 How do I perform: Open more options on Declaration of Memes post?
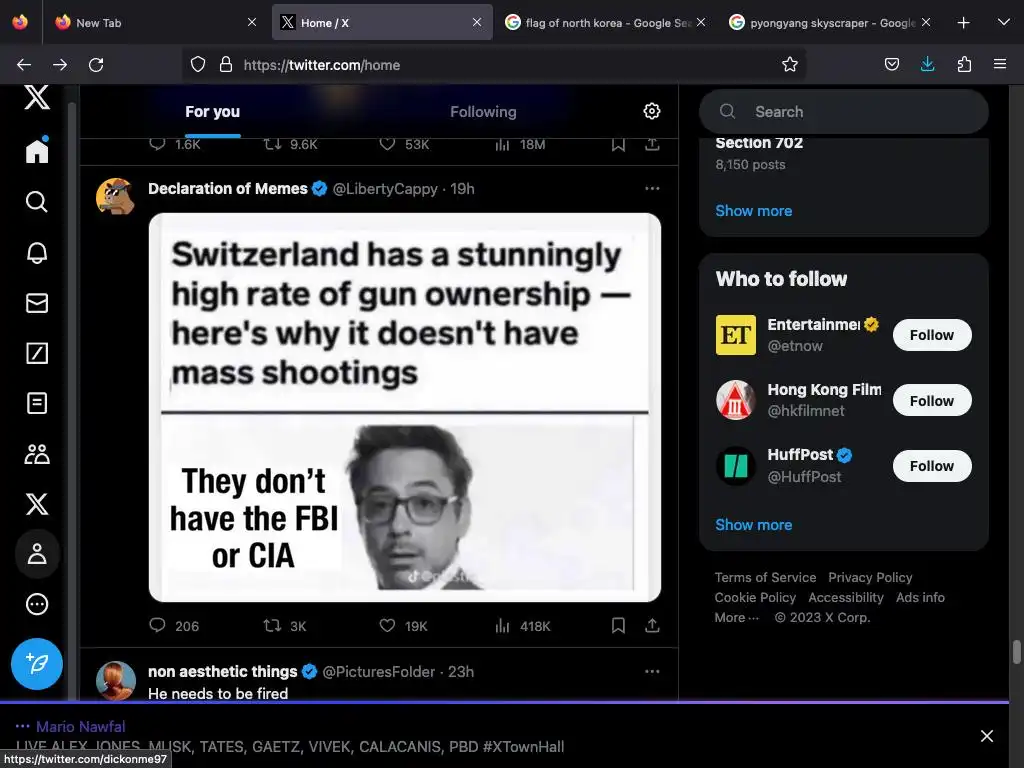pyautogui.click(x=652, y=188)
